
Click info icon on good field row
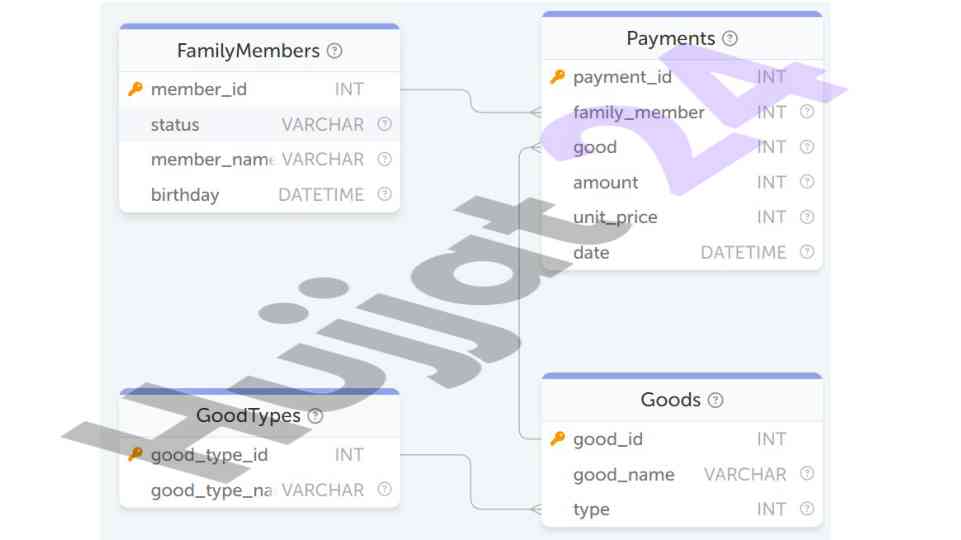pyautogui.click(x=807, y=147)
